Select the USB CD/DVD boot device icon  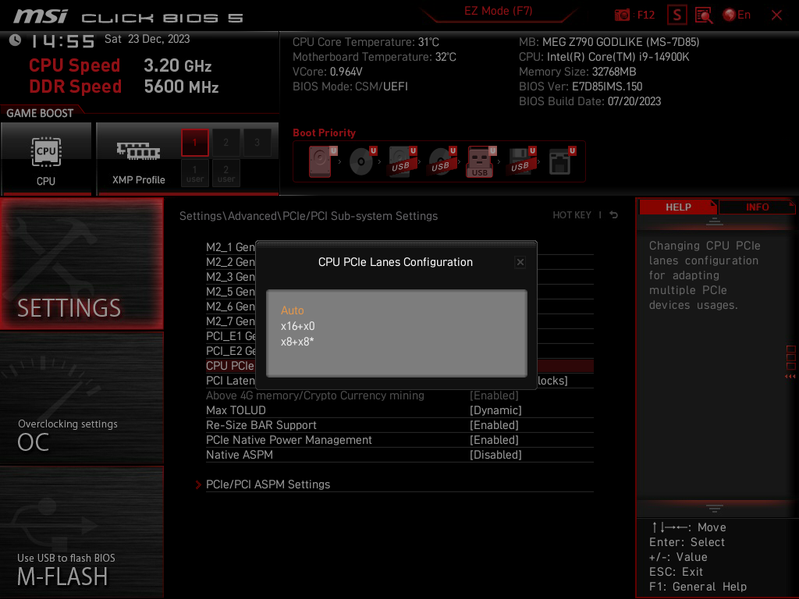(x=442, y=161)
